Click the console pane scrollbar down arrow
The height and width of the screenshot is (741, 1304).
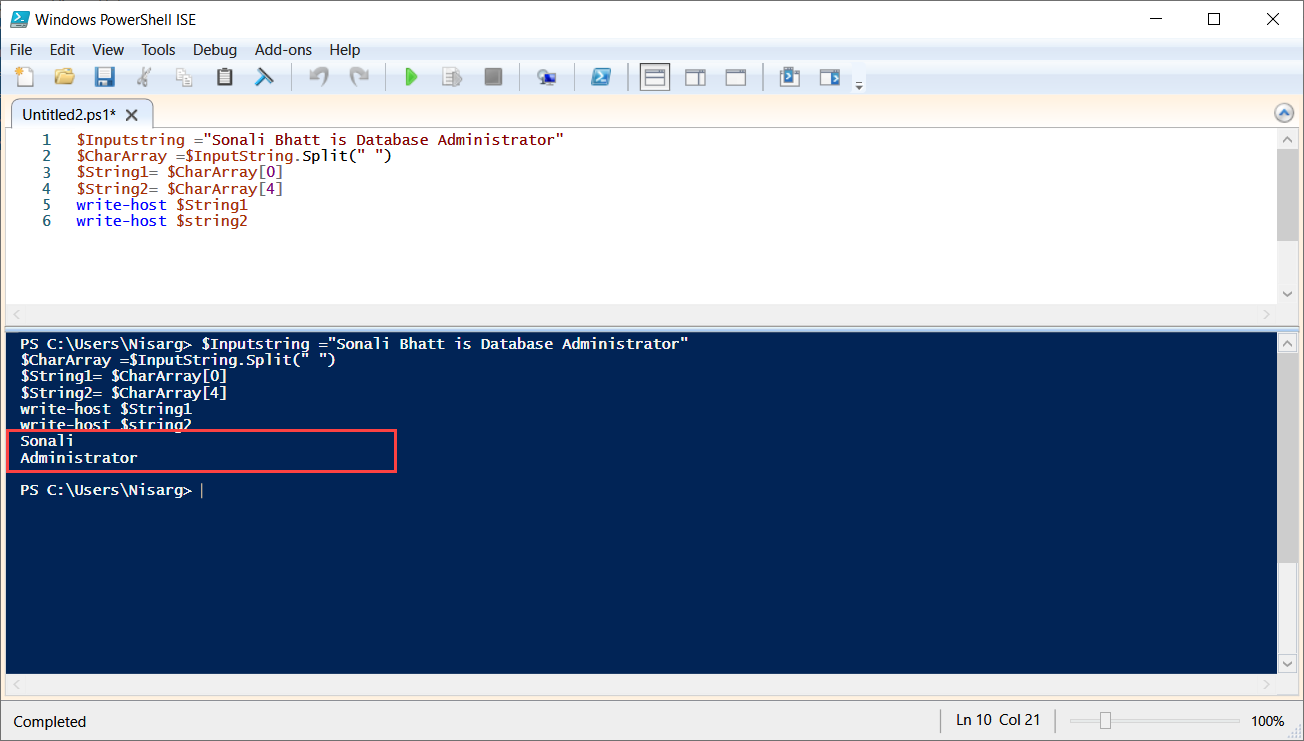point(1288,663)
